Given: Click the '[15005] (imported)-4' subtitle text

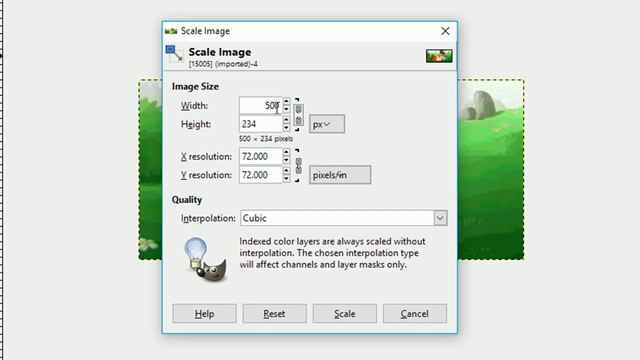Looking at the screenshot, I should click(223, 64).
